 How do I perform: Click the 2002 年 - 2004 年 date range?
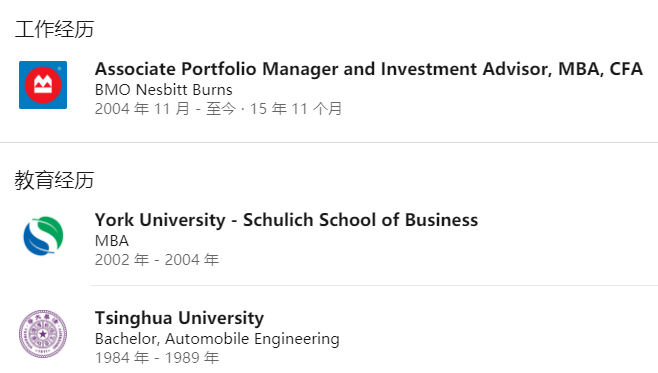[157, 260]
